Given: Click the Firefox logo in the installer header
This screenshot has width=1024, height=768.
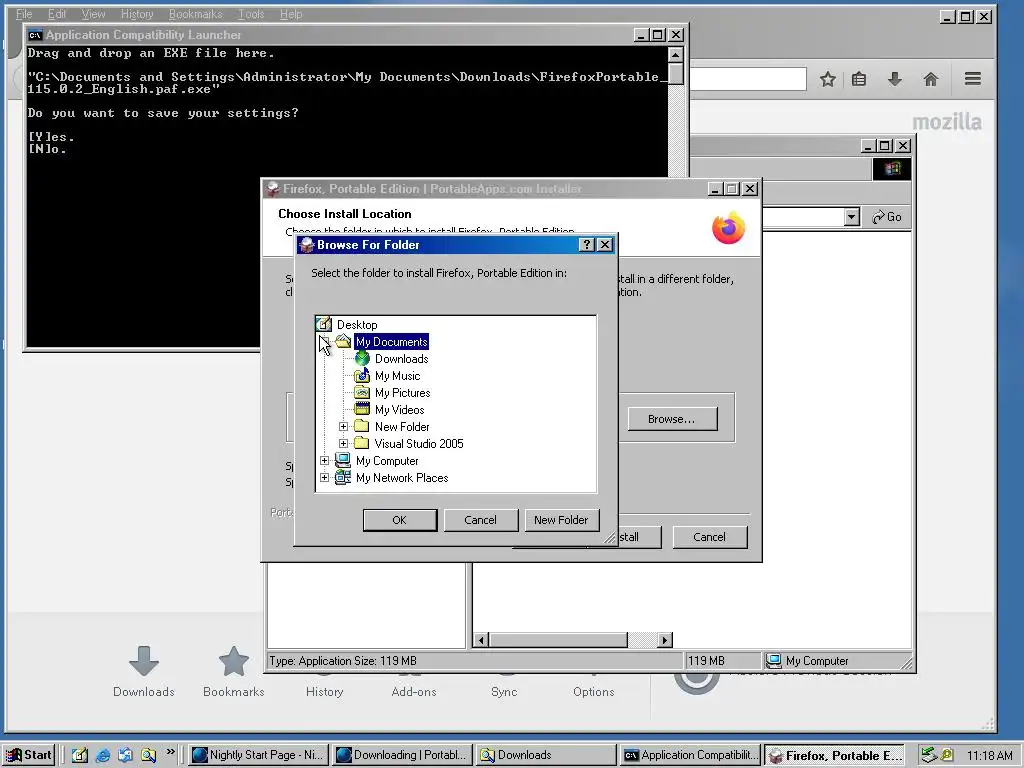Looking at the screenshot, I should pos(728,228).
